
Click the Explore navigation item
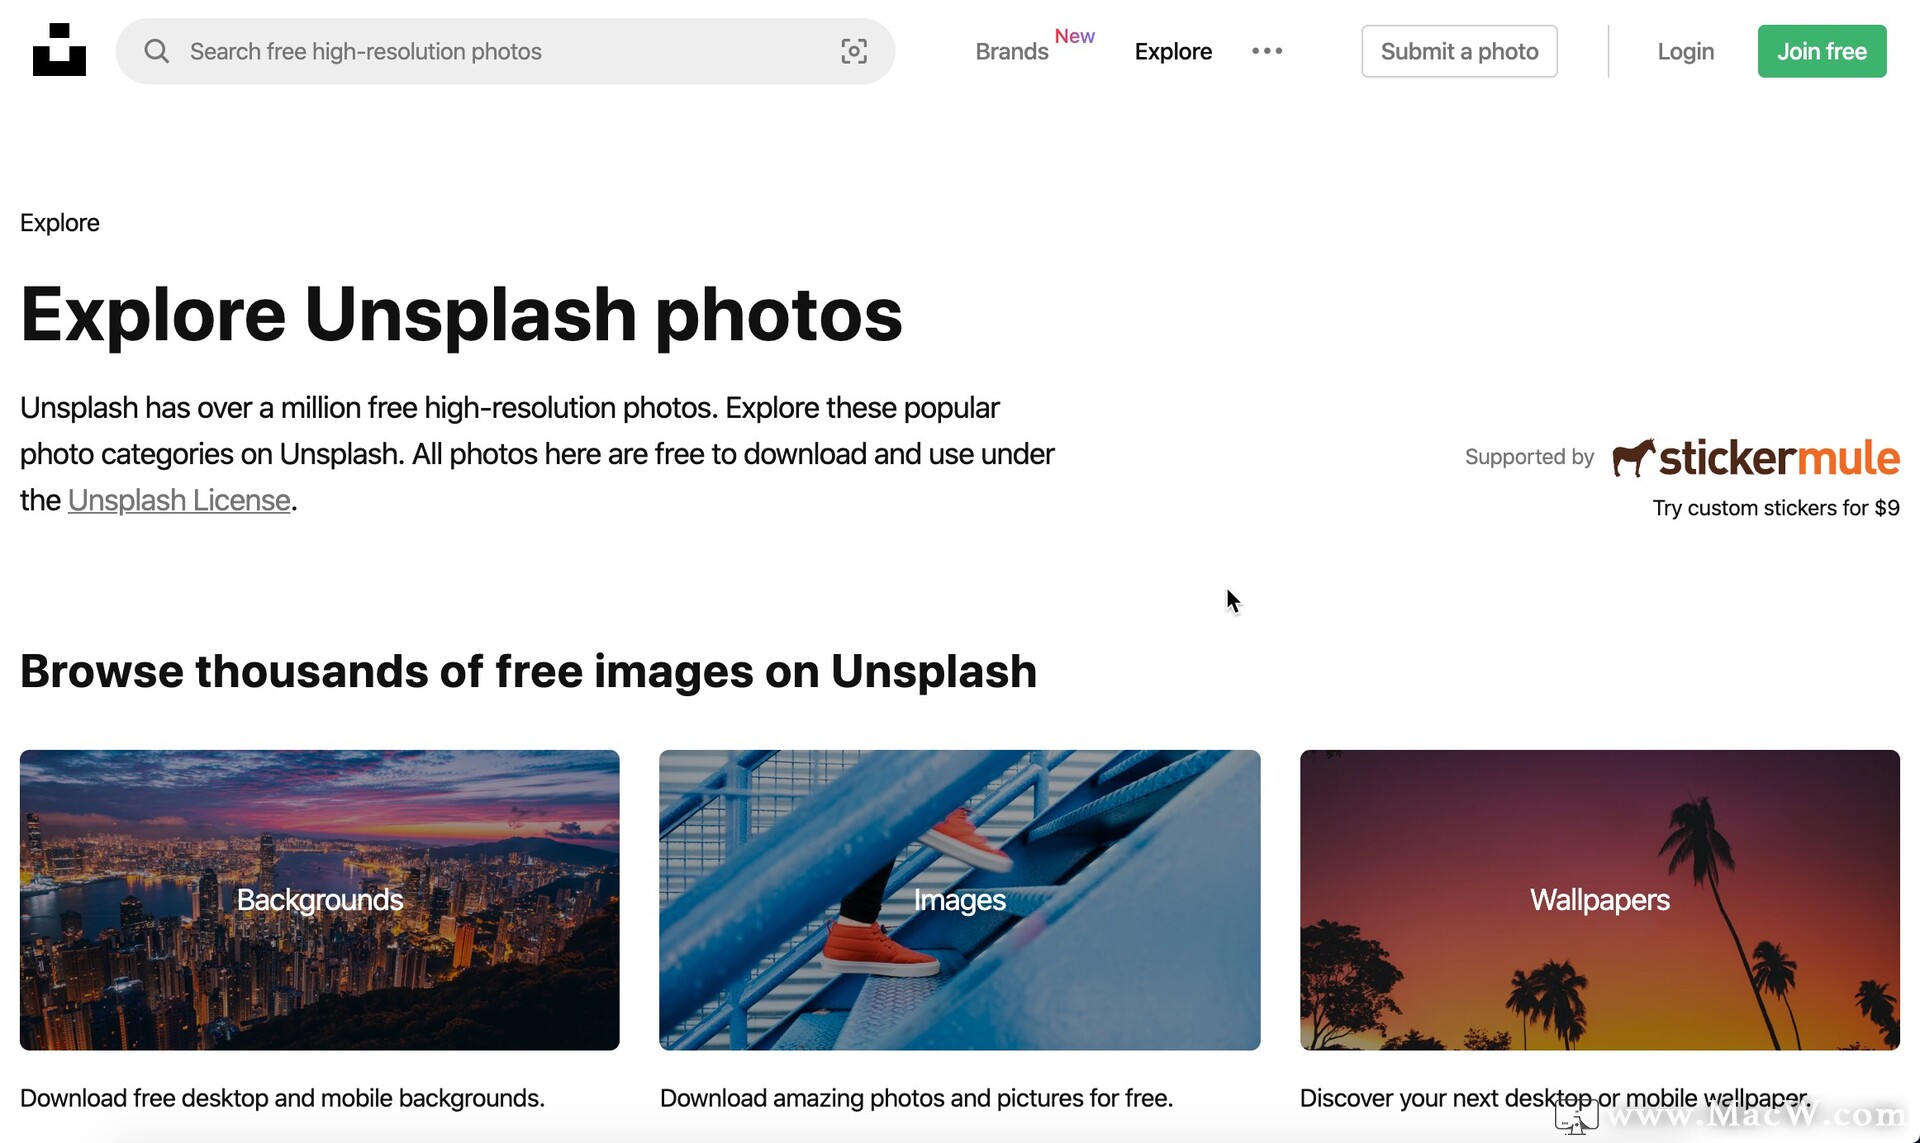coord(1173,51)
